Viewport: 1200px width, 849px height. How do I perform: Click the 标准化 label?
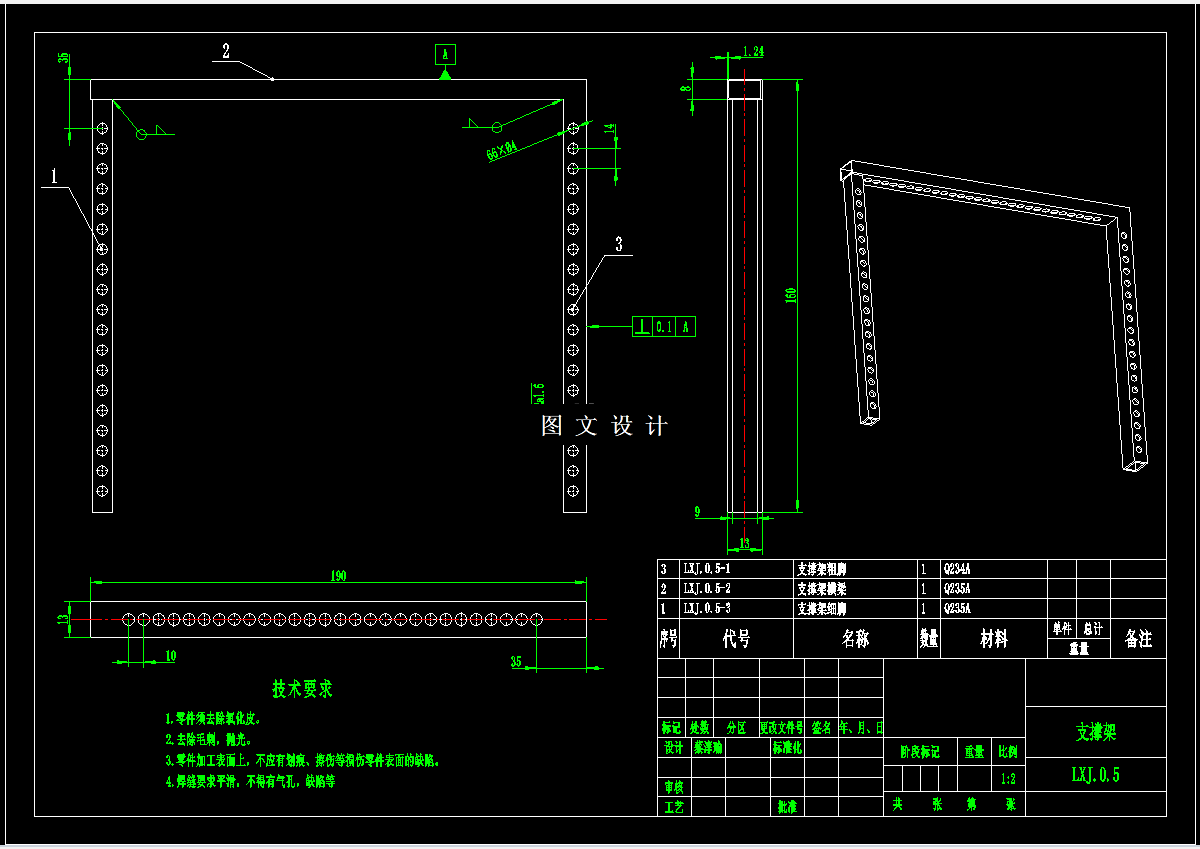[x=787, y=747]
